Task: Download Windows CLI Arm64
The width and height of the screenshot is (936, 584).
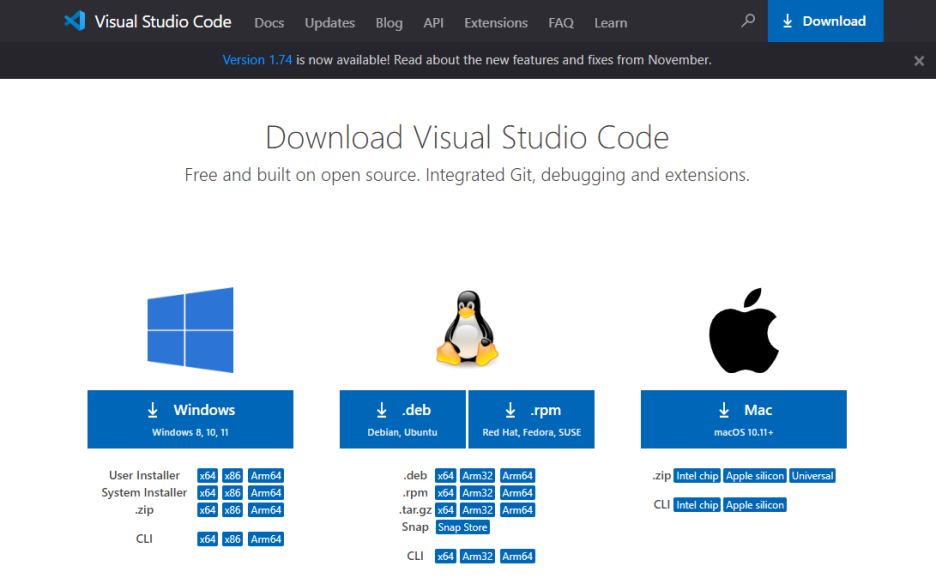Action: pyautogui.click(x=266, y=539)
